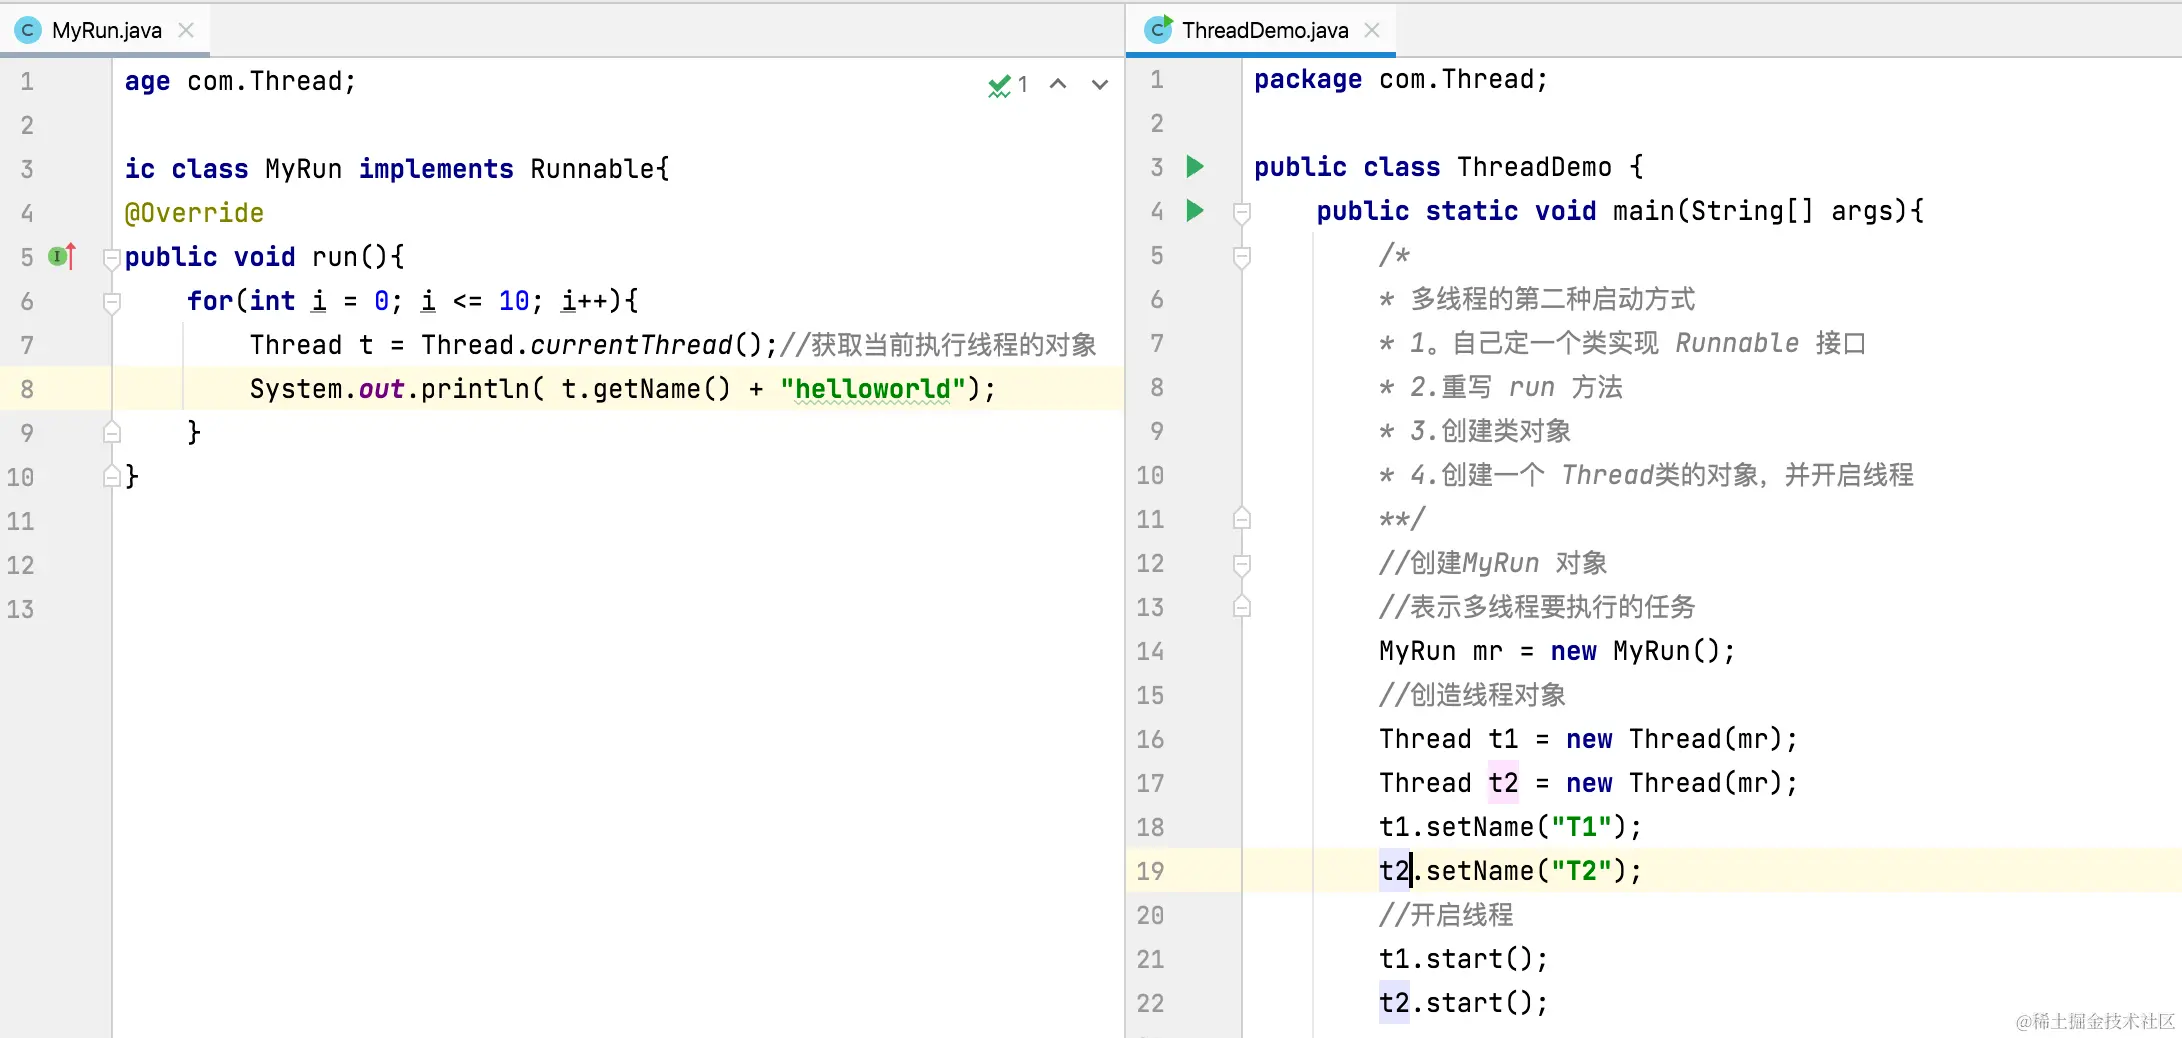The height and width of the screenshot is (1038, 2182).
Task: Click the package keyword in ThreadDemo
Action: tap(1308, 80)
